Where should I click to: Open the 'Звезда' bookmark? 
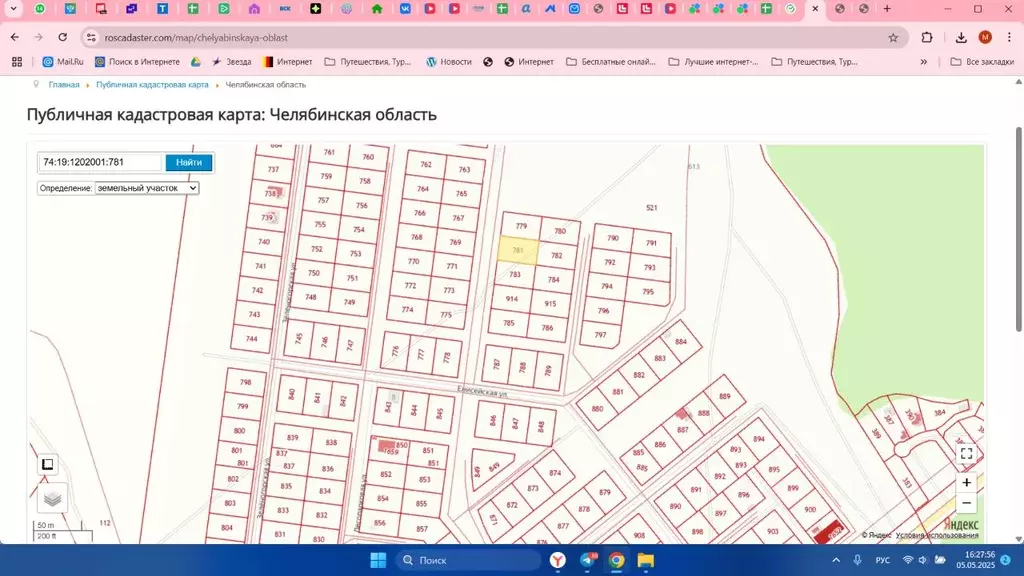(232, 61)
